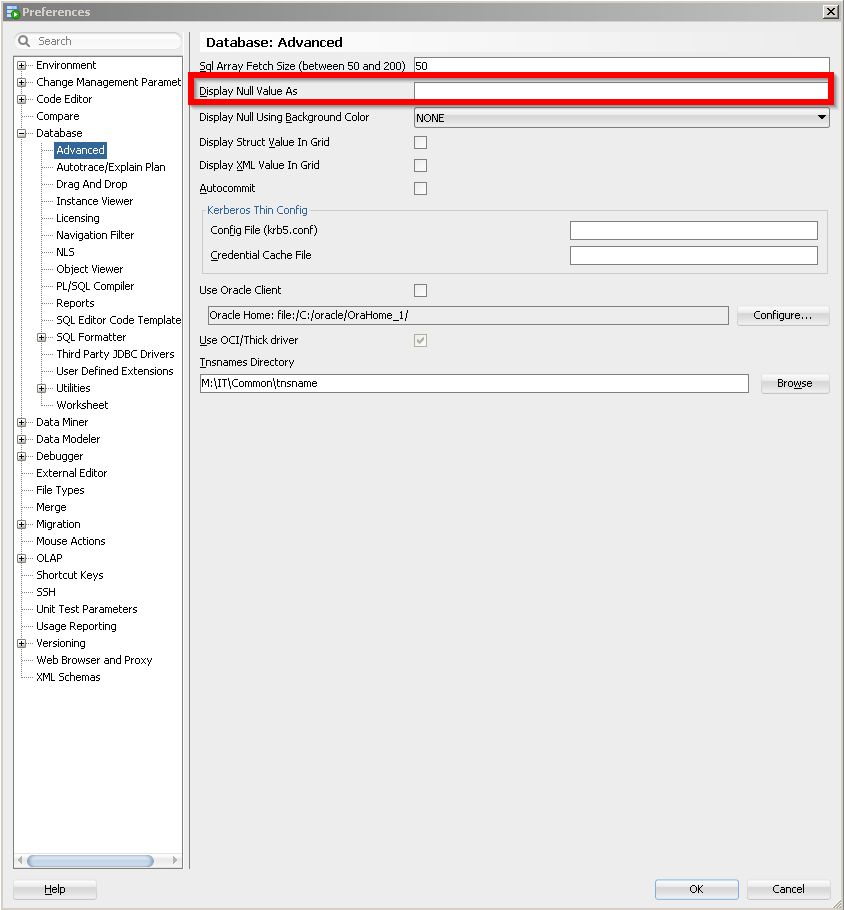Expand the OLAP node
The height and width of the screenshot is (910, 844).
(x=21, y=558)
